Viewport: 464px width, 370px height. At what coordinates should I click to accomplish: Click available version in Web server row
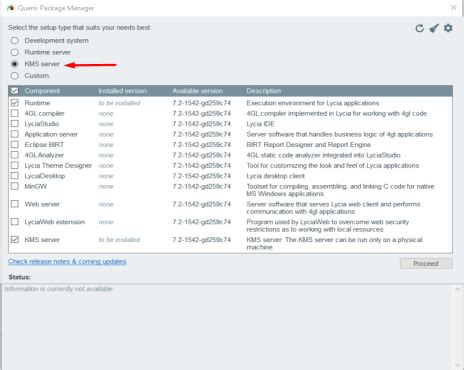click(201, 204)
